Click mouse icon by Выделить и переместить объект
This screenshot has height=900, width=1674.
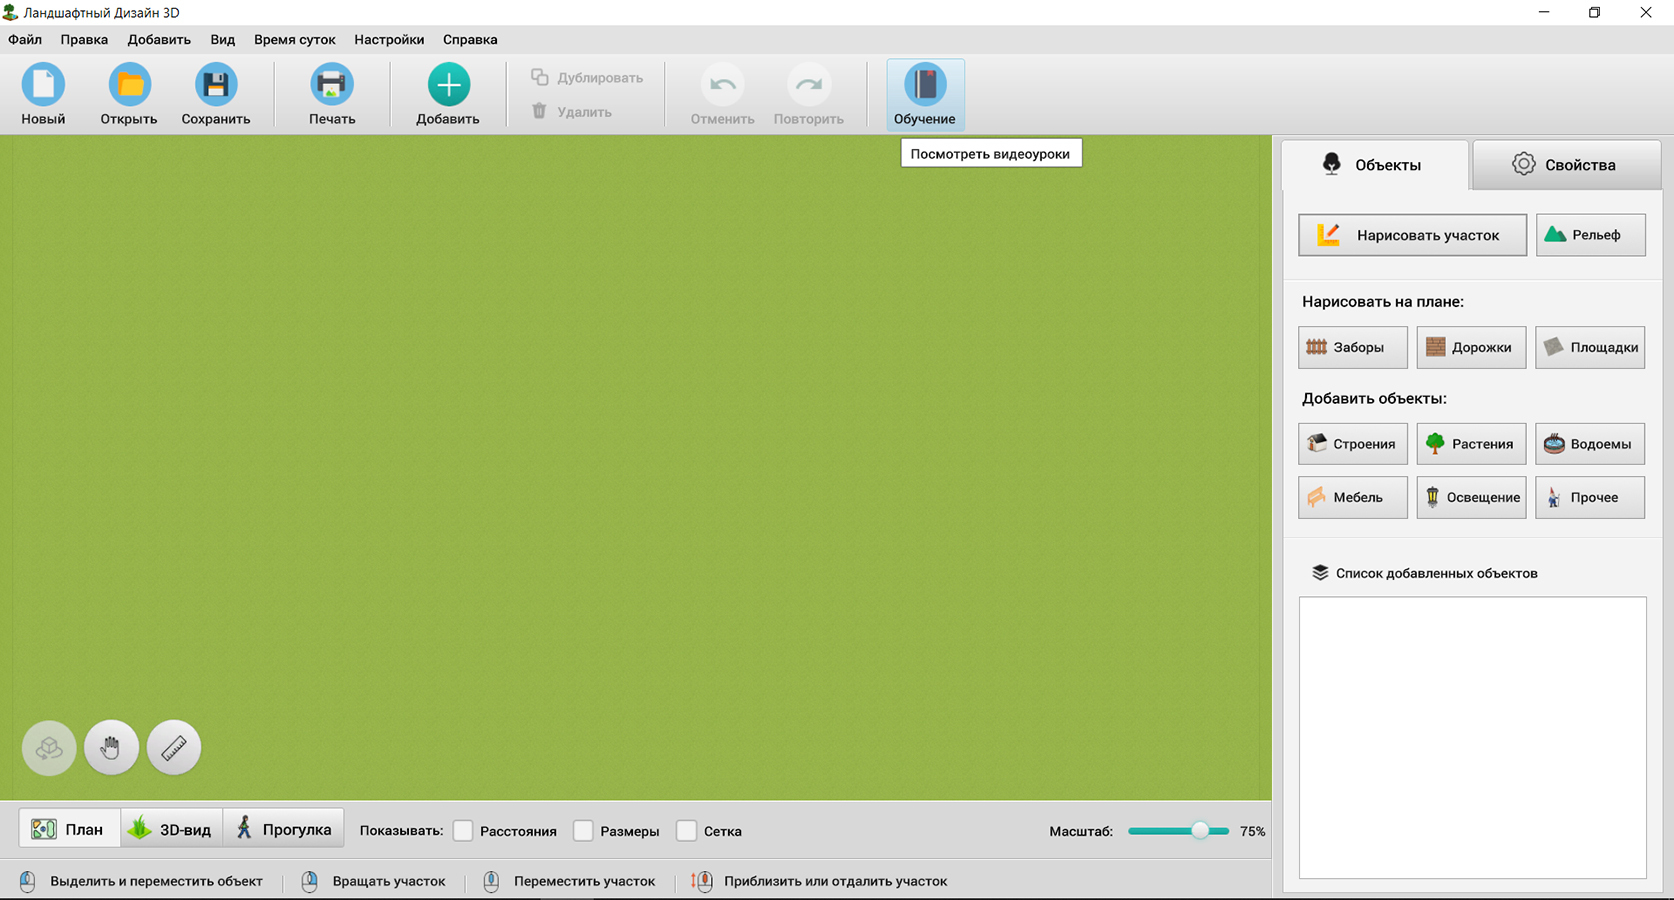28,881
